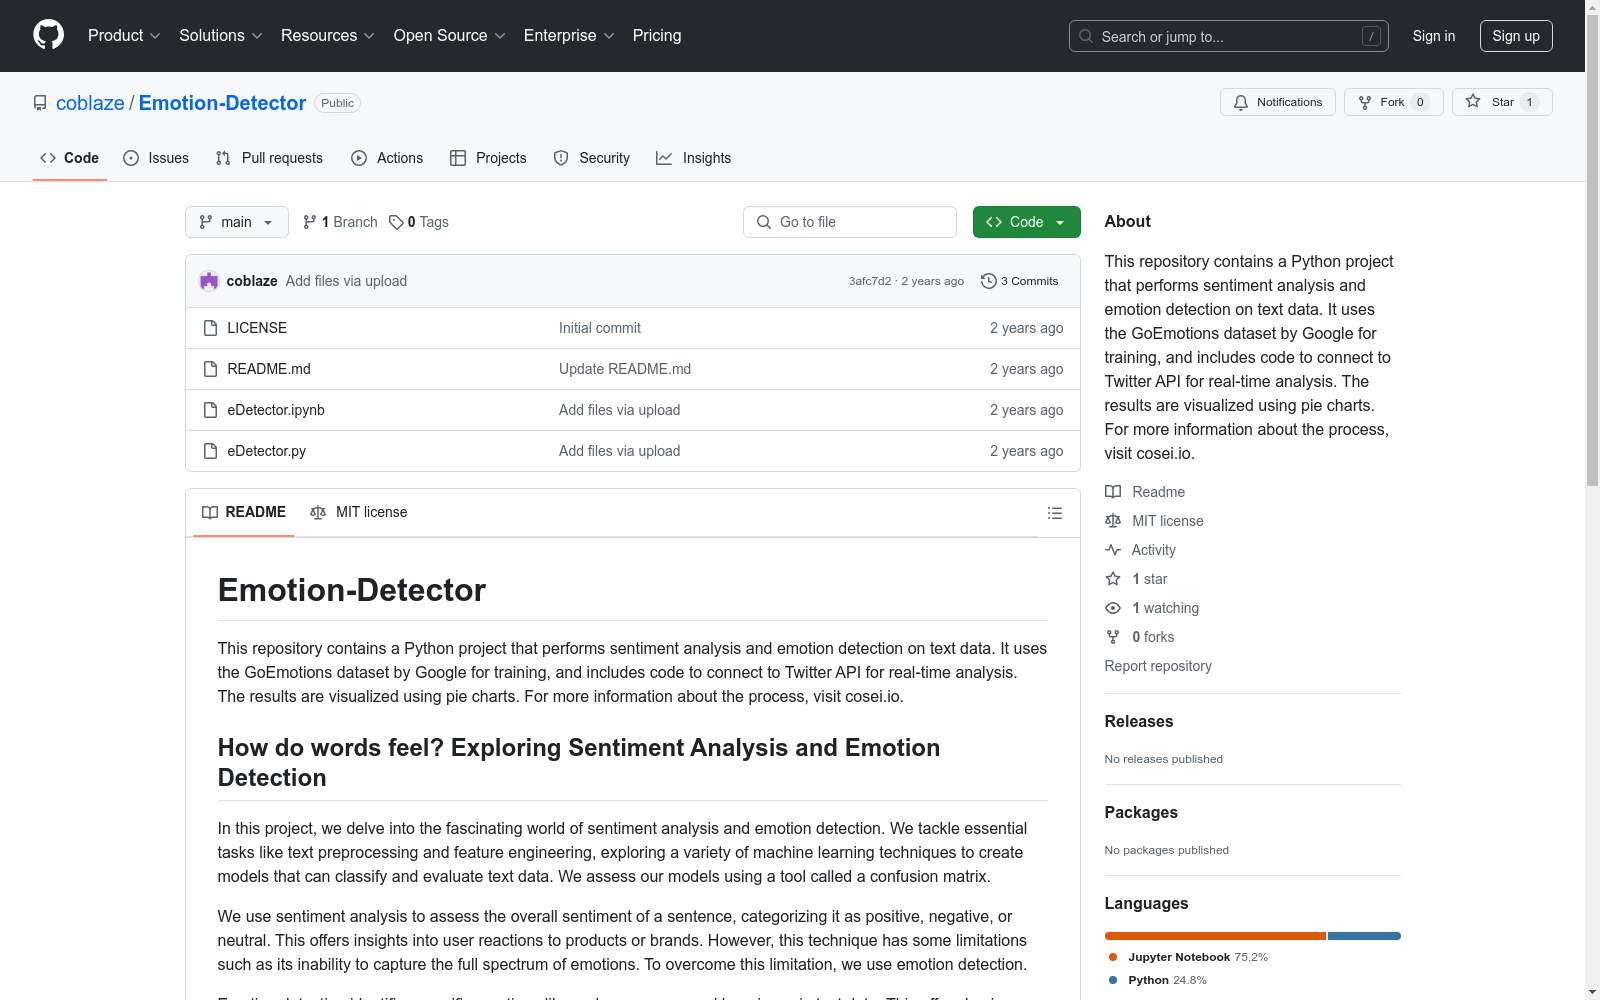This screenshot has width=1600, height=1000.
Task: Click the Star icon
Action: click(1473, 101)
